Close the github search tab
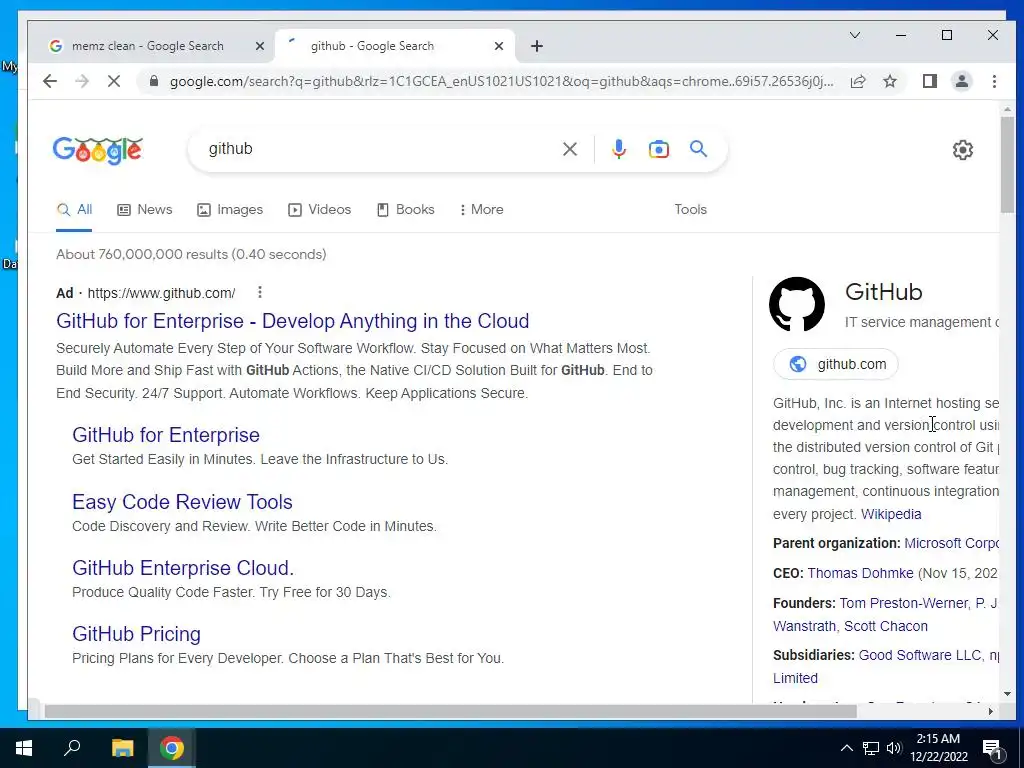1024x768 pixels. tap(499, 46)
